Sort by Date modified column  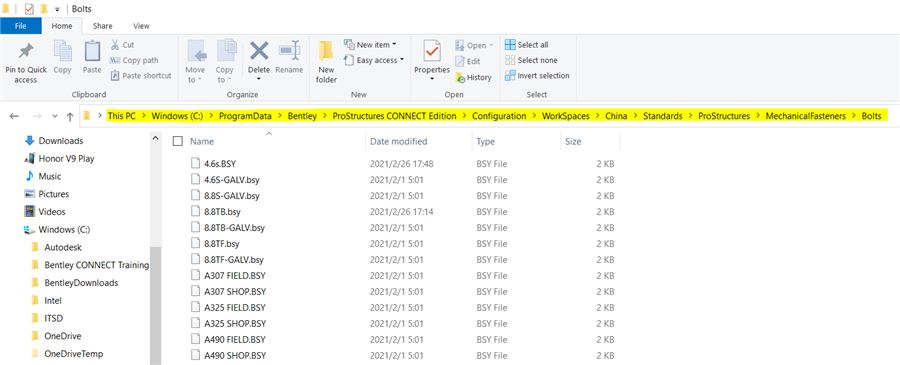click(398, 141)
